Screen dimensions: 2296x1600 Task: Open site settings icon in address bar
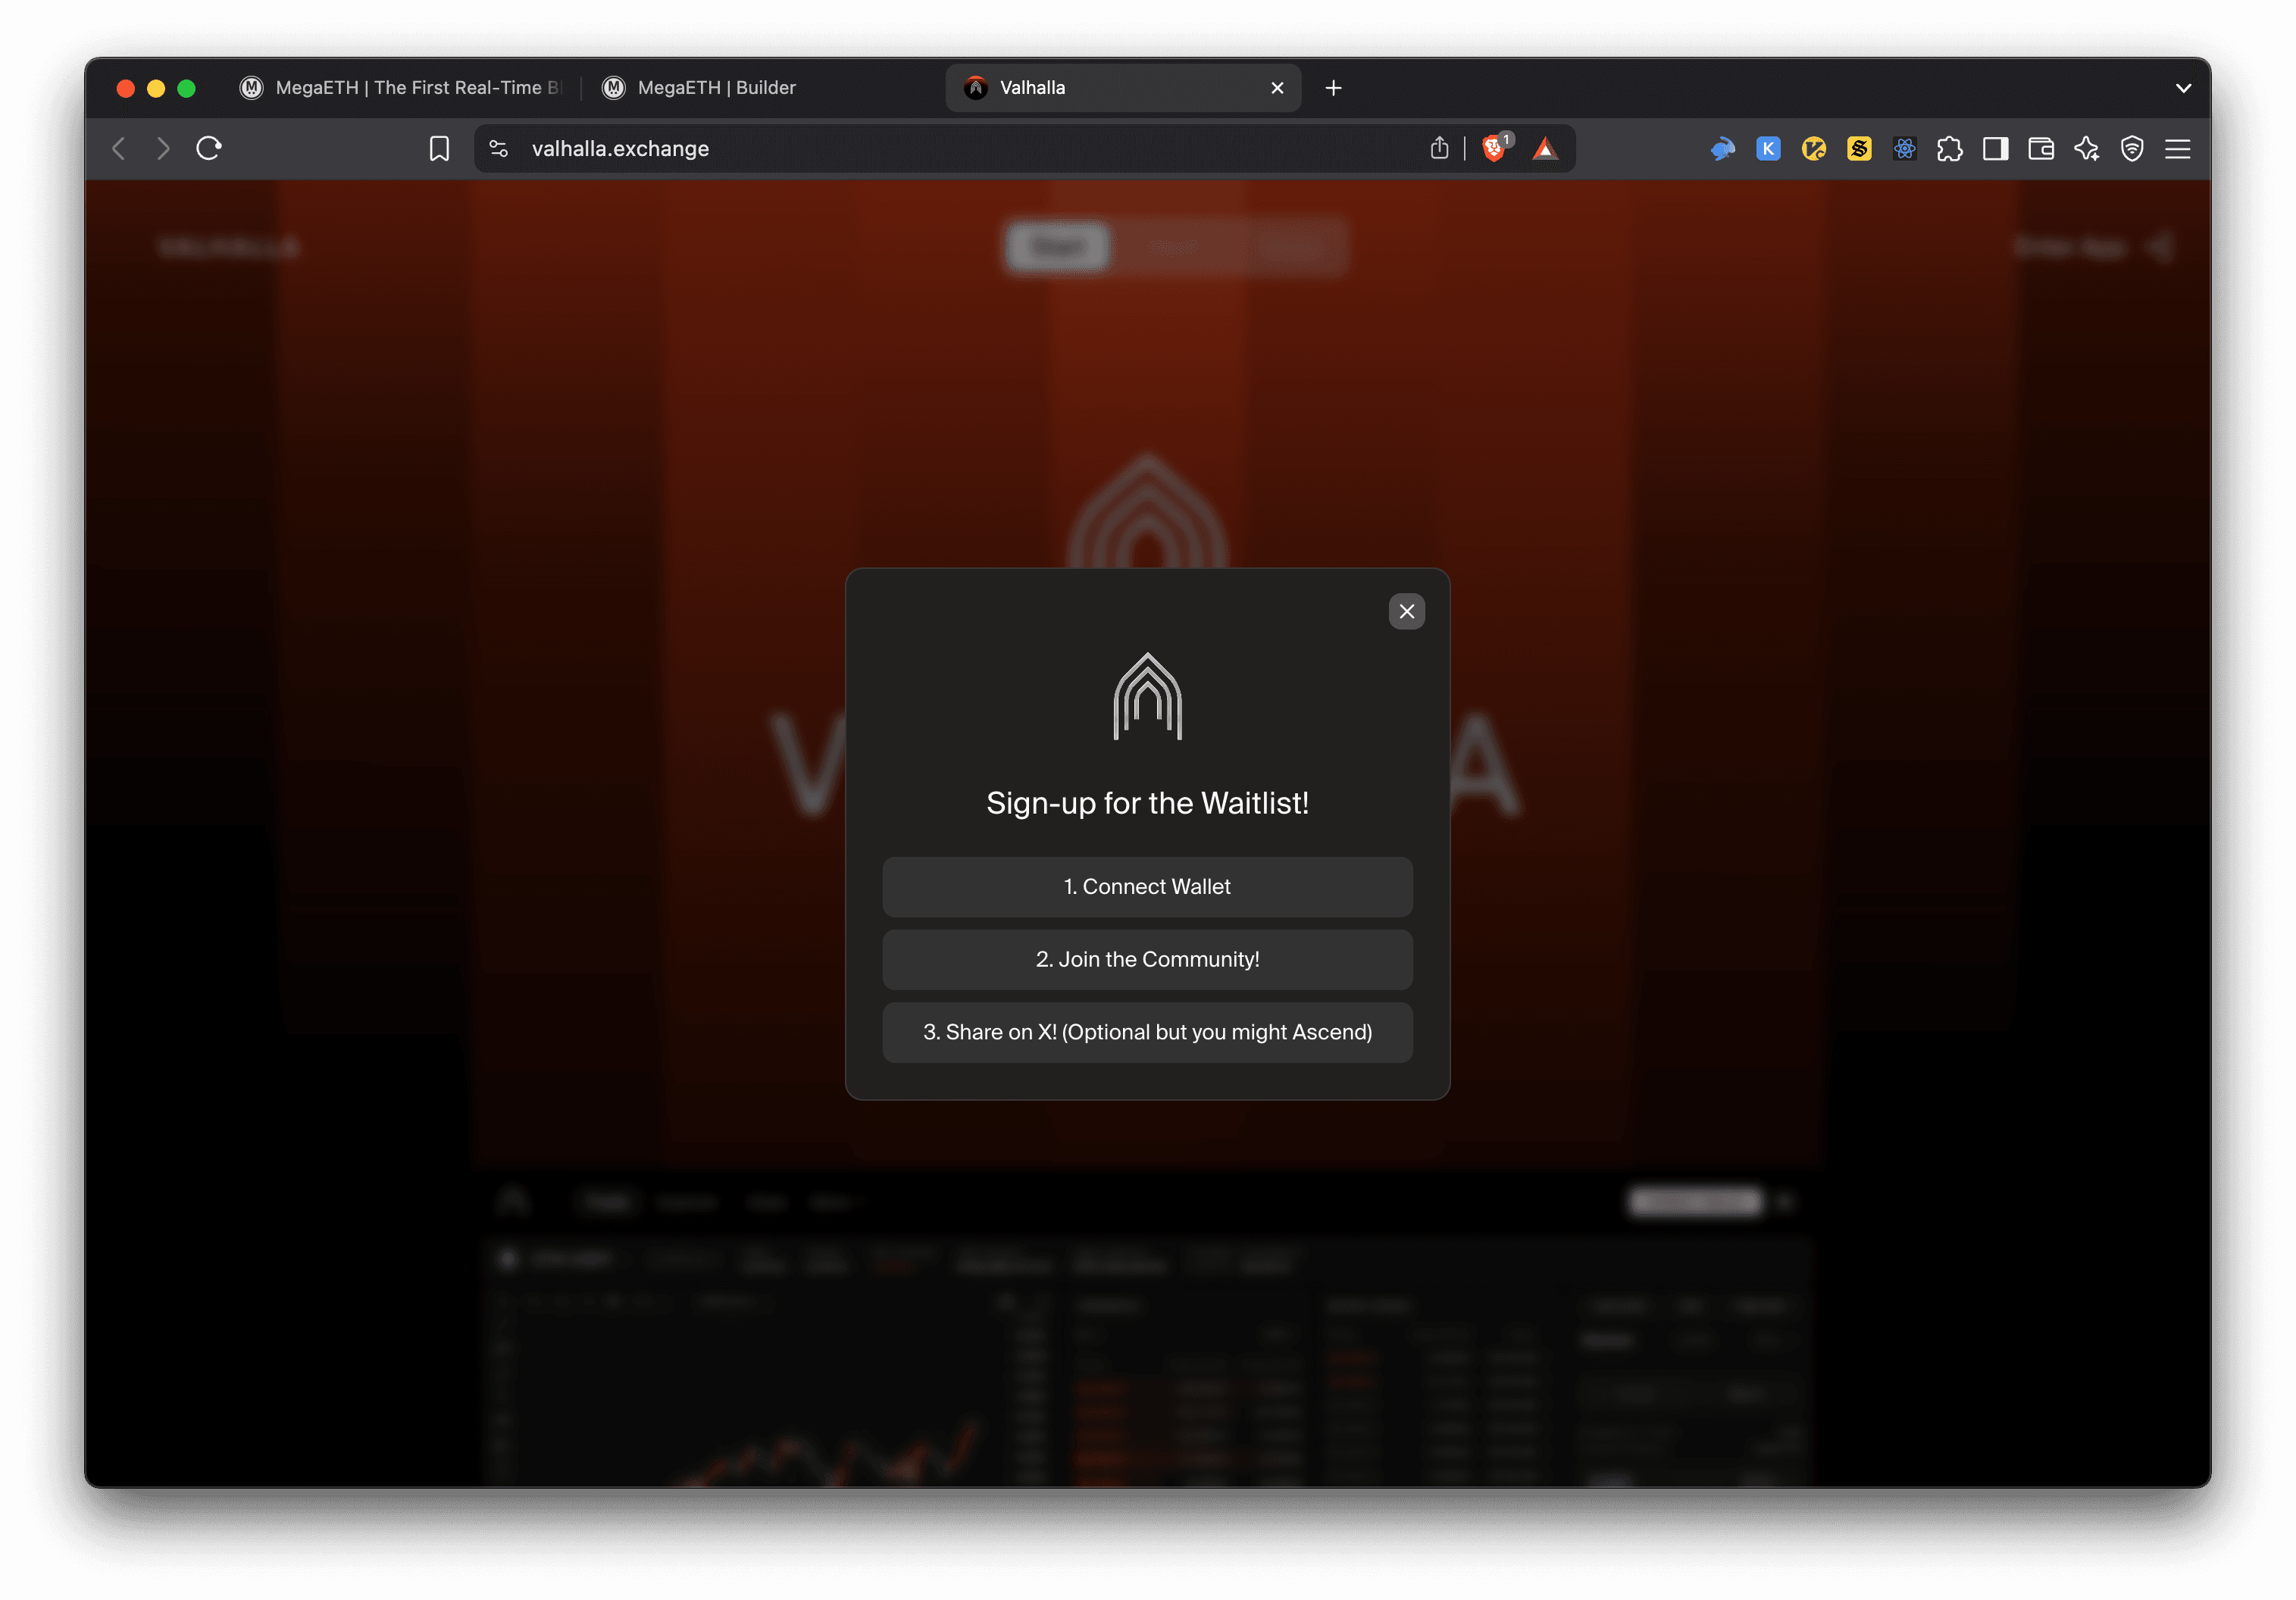click(498, 149)
